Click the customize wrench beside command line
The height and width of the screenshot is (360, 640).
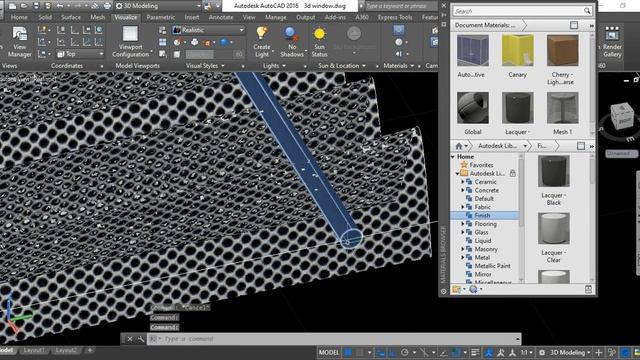140,339
